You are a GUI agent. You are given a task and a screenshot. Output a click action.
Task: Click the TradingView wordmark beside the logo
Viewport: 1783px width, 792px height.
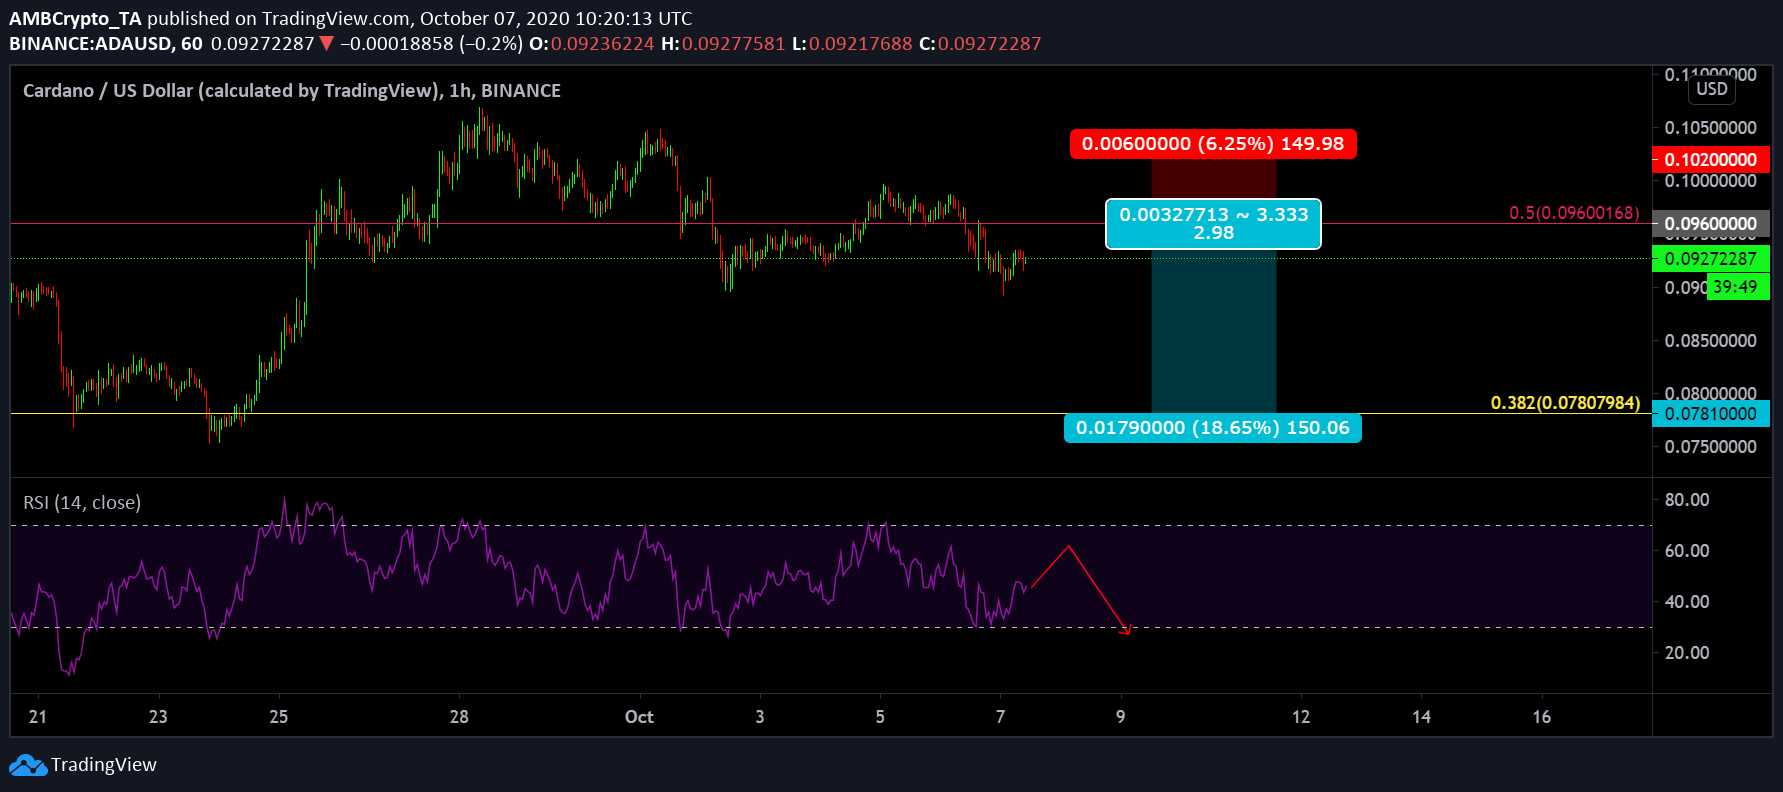click(104, 765)
